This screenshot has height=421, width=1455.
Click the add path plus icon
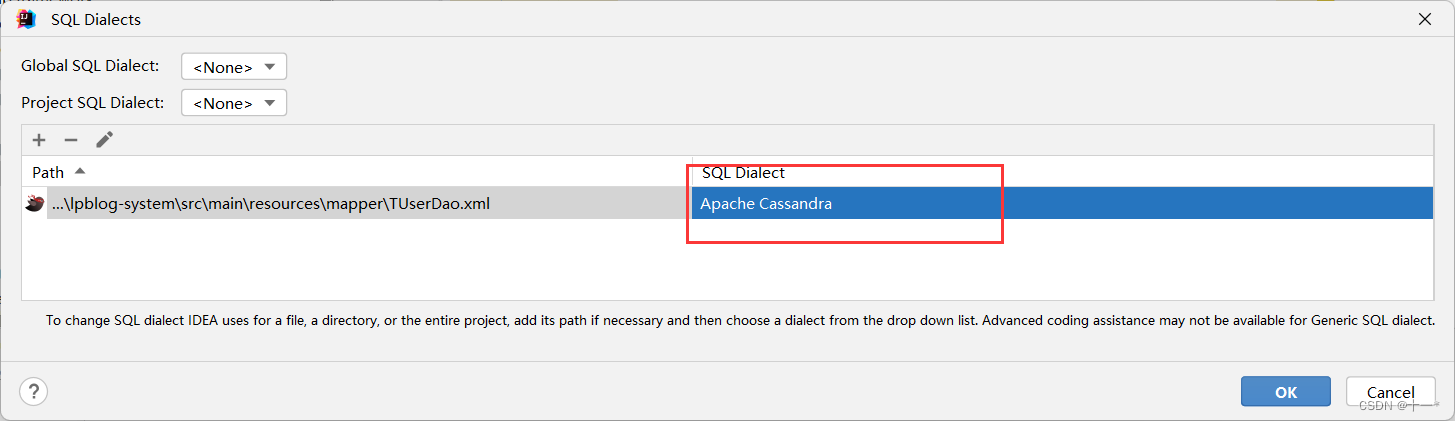pos(39,140)
